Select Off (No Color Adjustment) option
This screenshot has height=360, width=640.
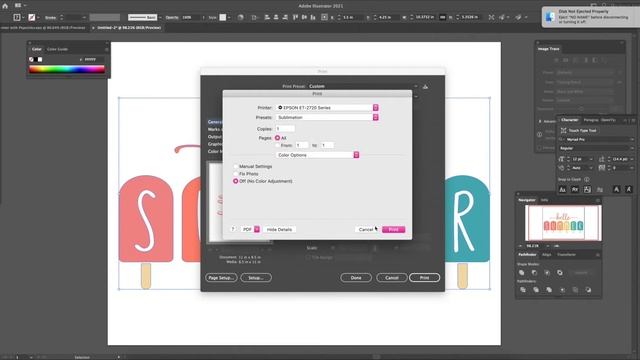tap(236, 181)
